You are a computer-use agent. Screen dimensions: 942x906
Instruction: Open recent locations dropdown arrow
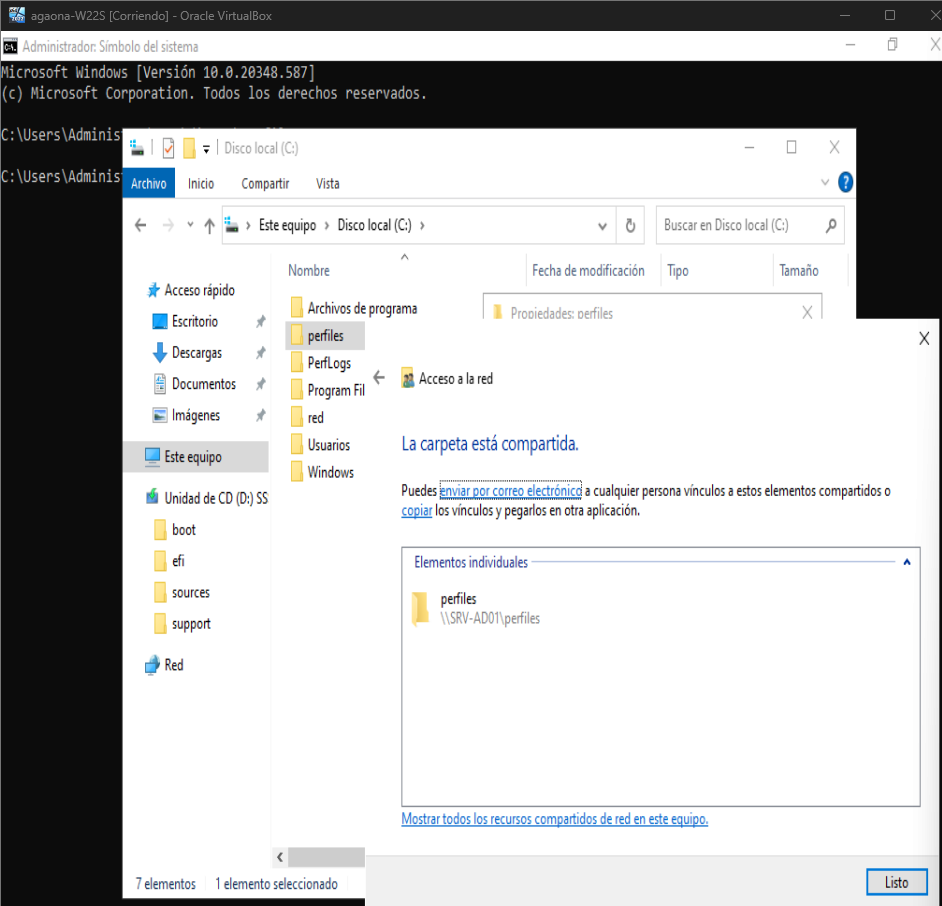pos(190,226)
